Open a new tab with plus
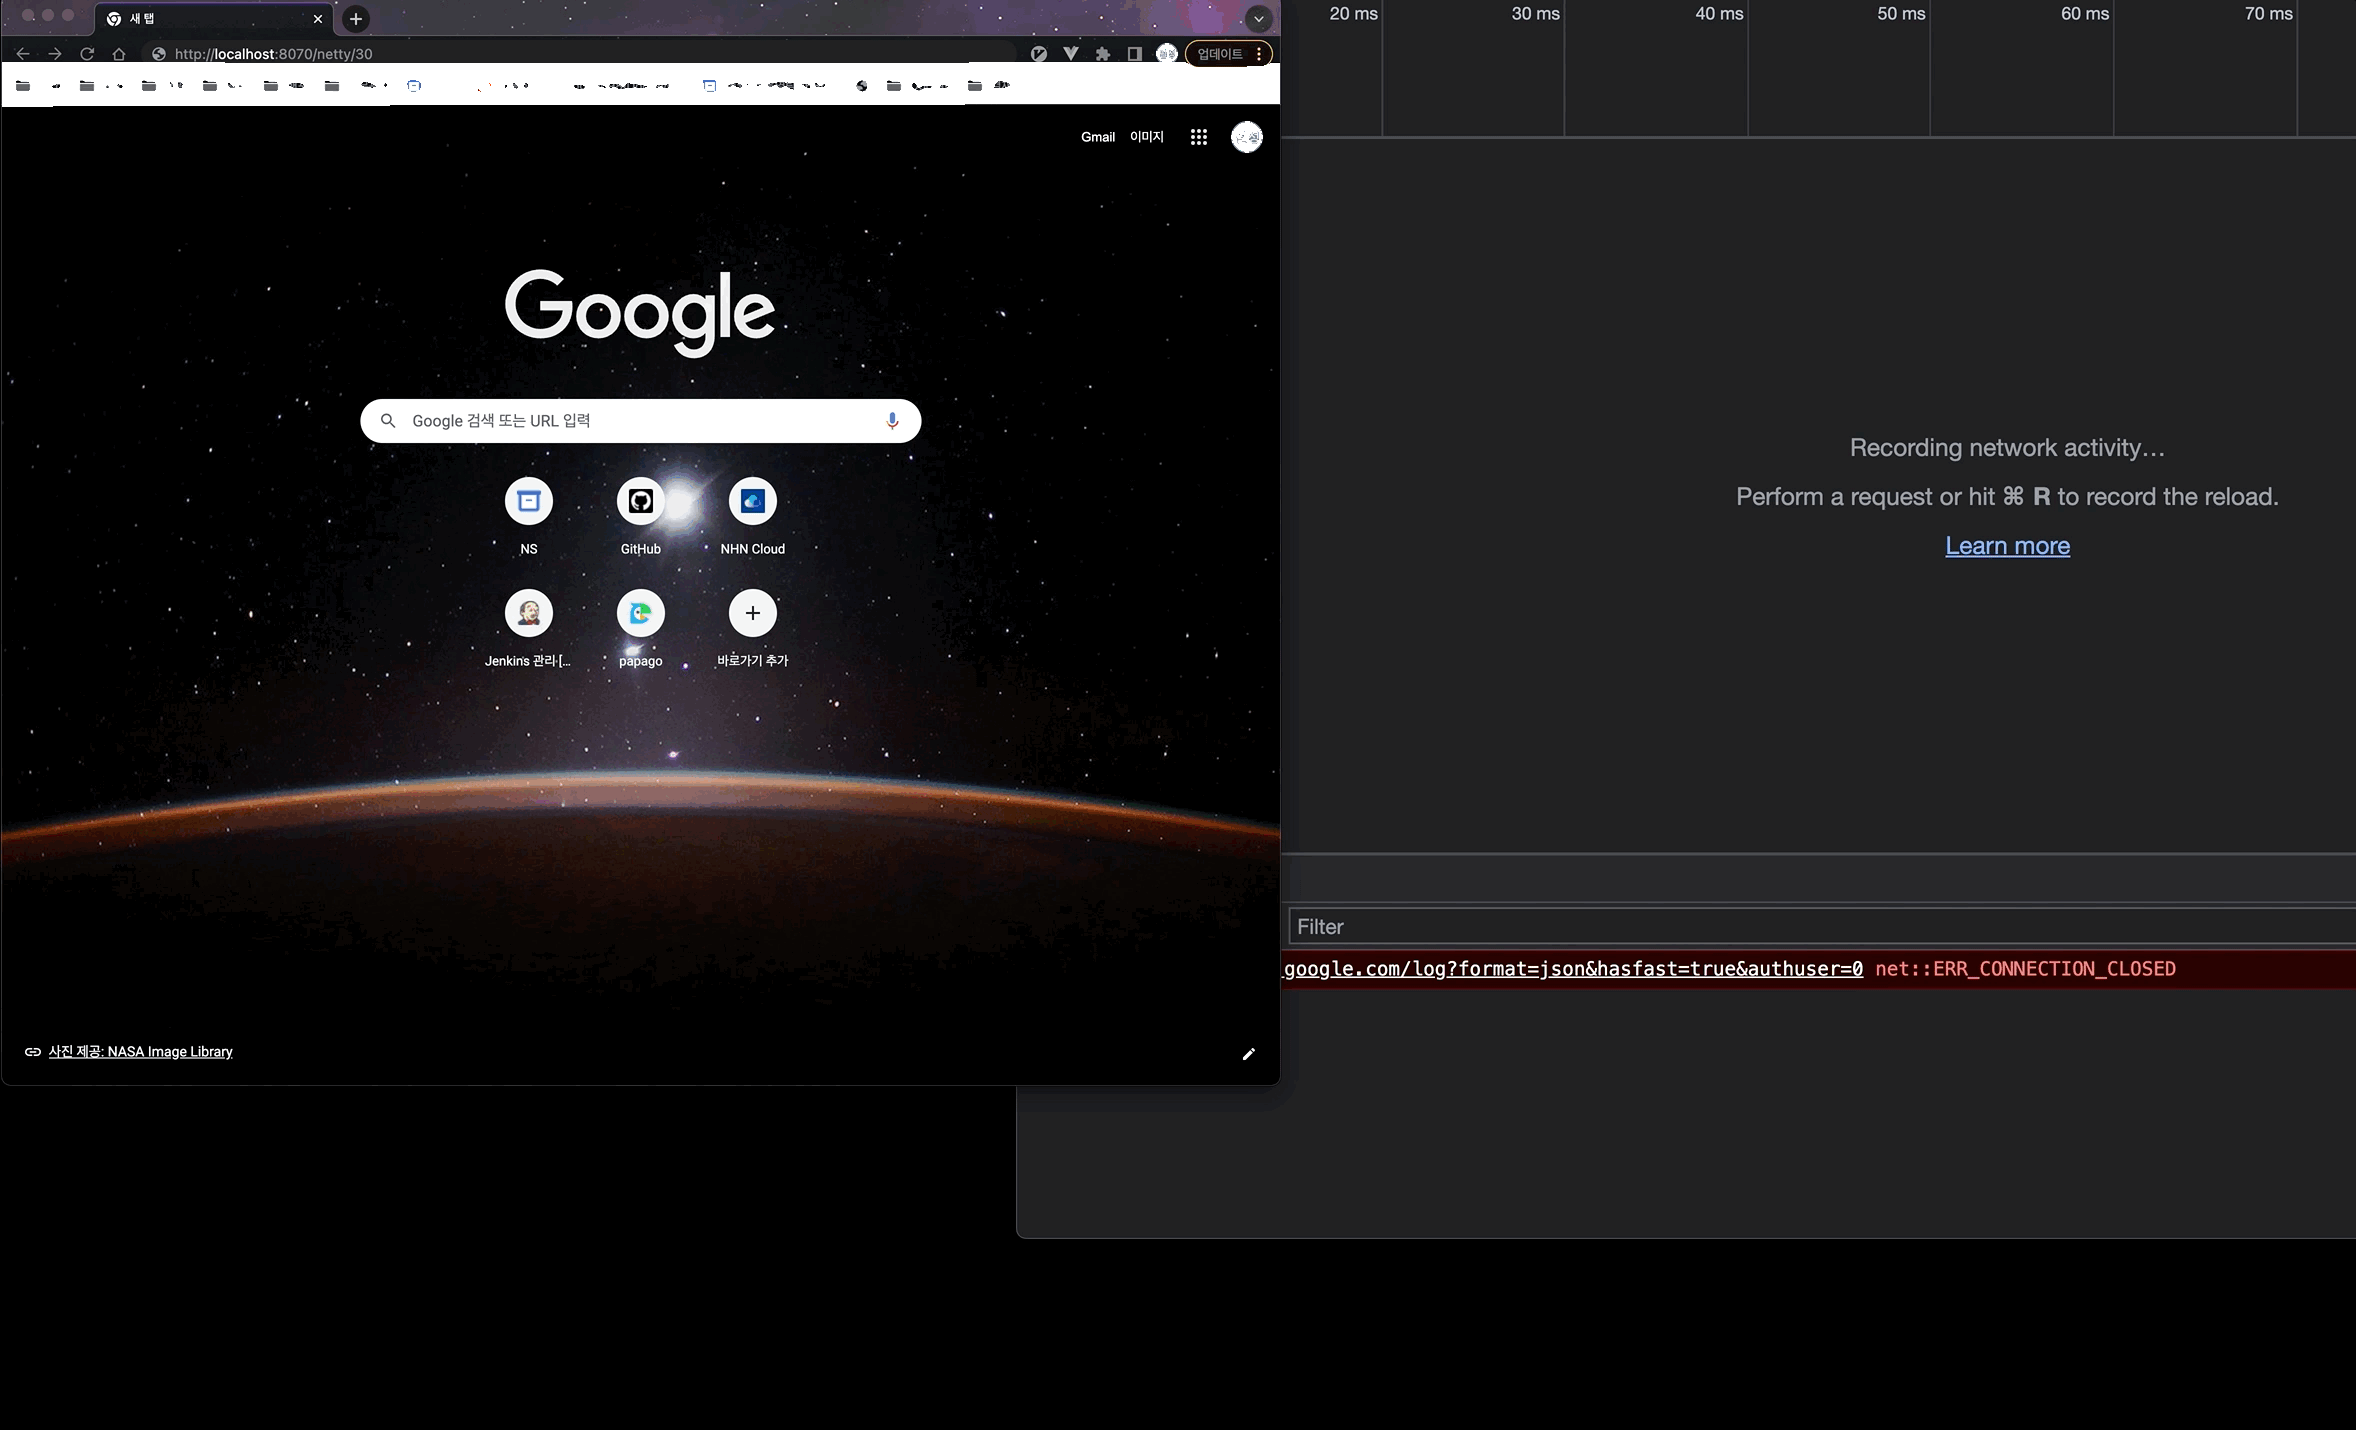 point(355,19)
